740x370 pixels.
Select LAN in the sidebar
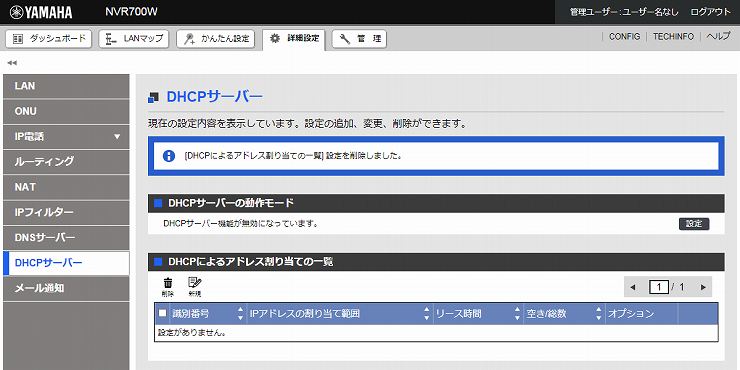coord(66,86)
